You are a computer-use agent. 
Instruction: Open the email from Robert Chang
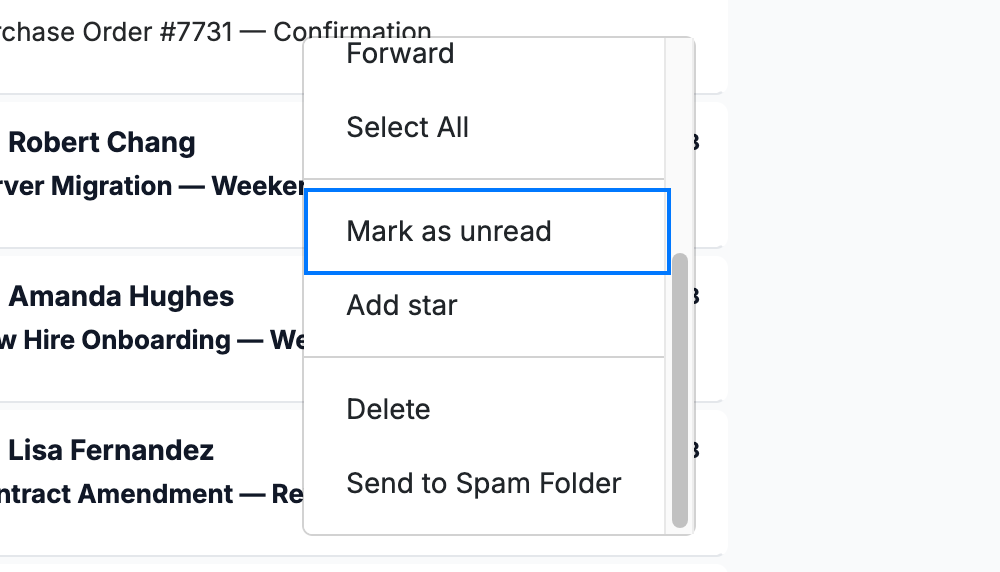pos(101,142)
